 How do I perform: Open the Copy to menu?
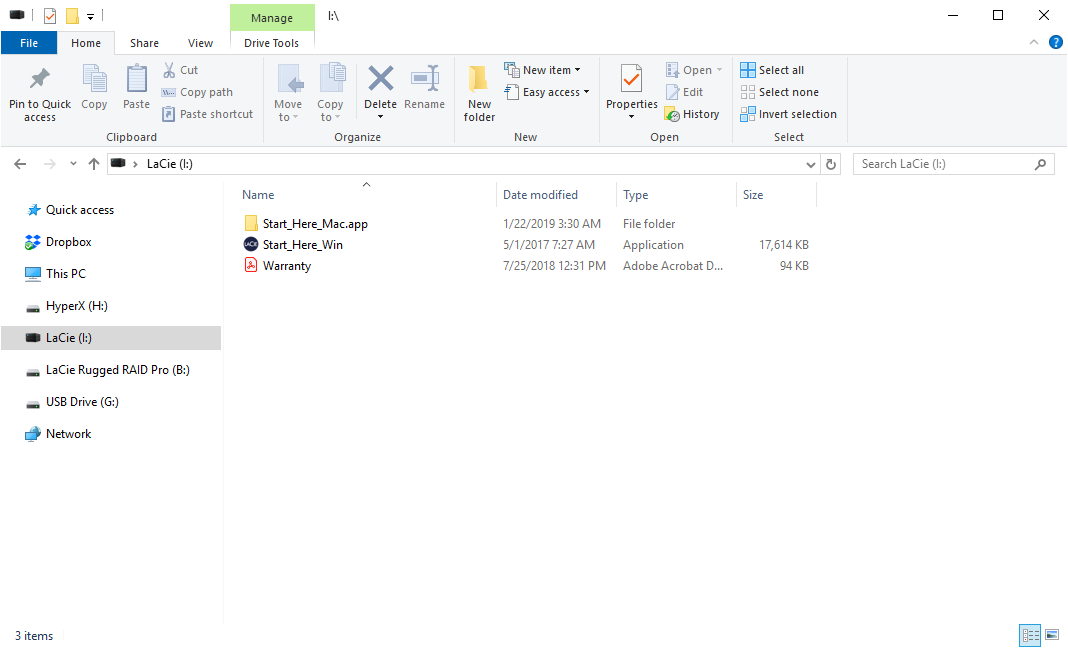(330, 93)
